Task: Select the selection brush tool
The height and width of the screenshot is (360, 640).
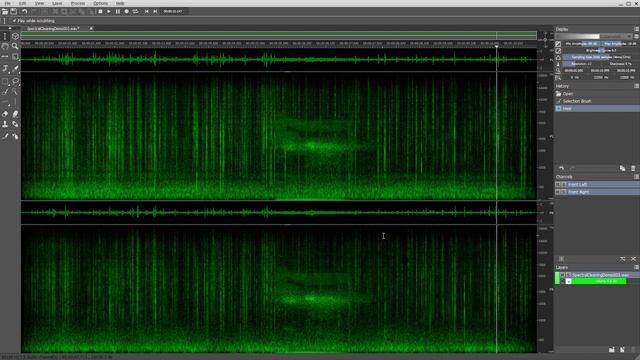Action: point(5,91)
